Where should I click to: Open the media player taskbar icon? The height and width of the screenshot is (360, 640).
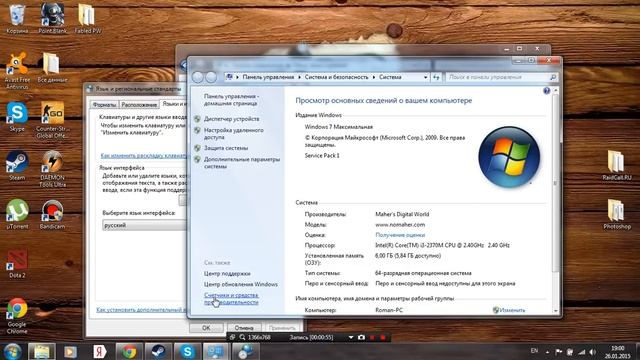(71, 352)
